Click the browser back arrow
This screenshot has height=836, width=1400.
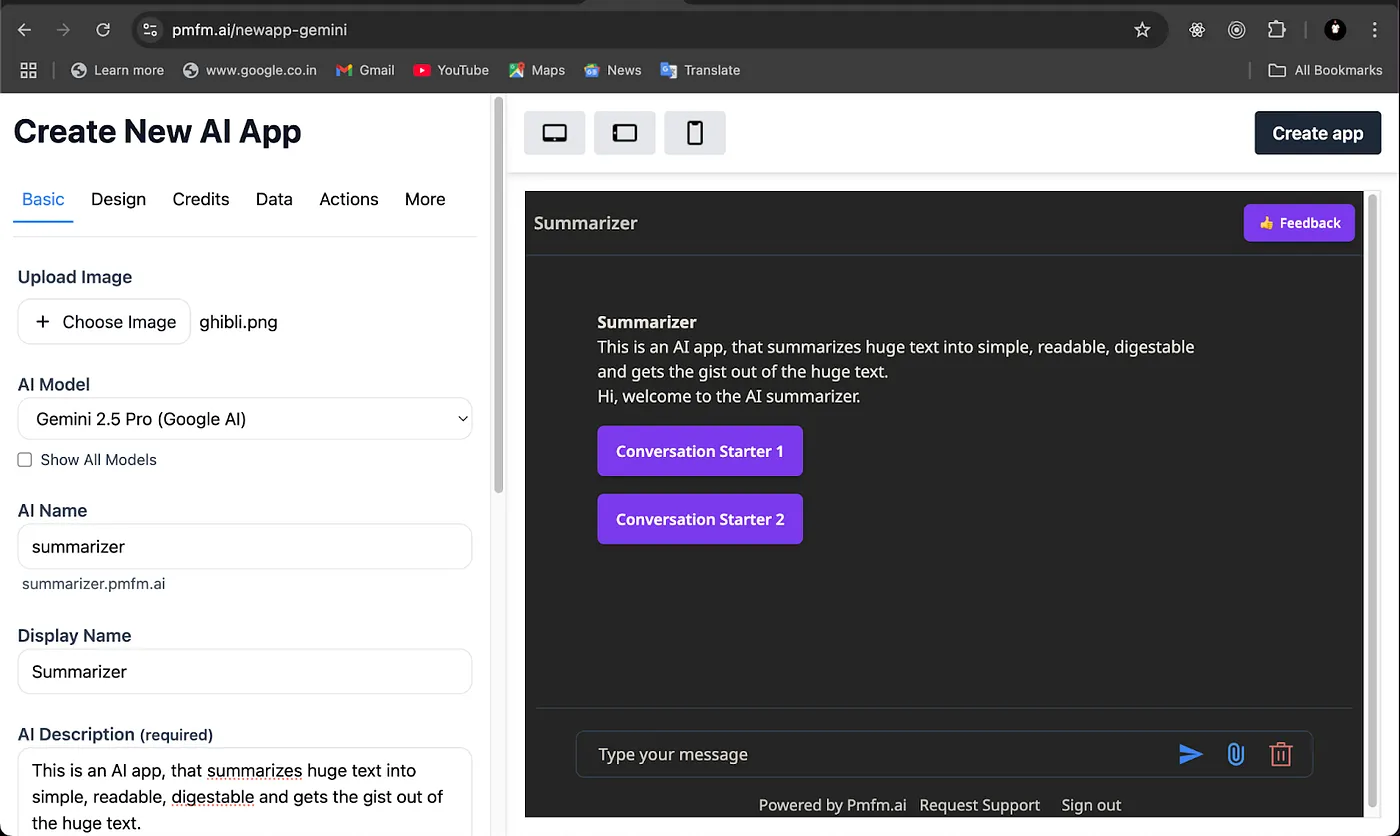click(x=24, y=30)
